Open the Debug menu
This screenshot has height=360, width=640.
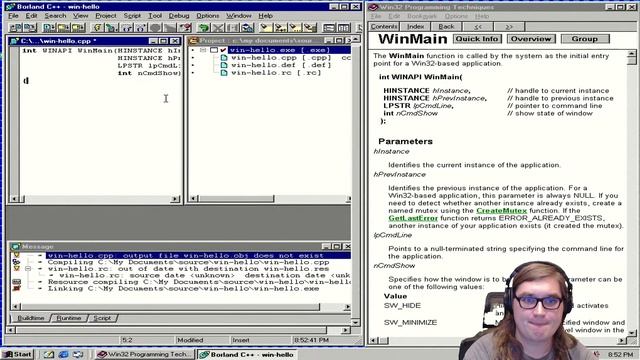(179, 16)
